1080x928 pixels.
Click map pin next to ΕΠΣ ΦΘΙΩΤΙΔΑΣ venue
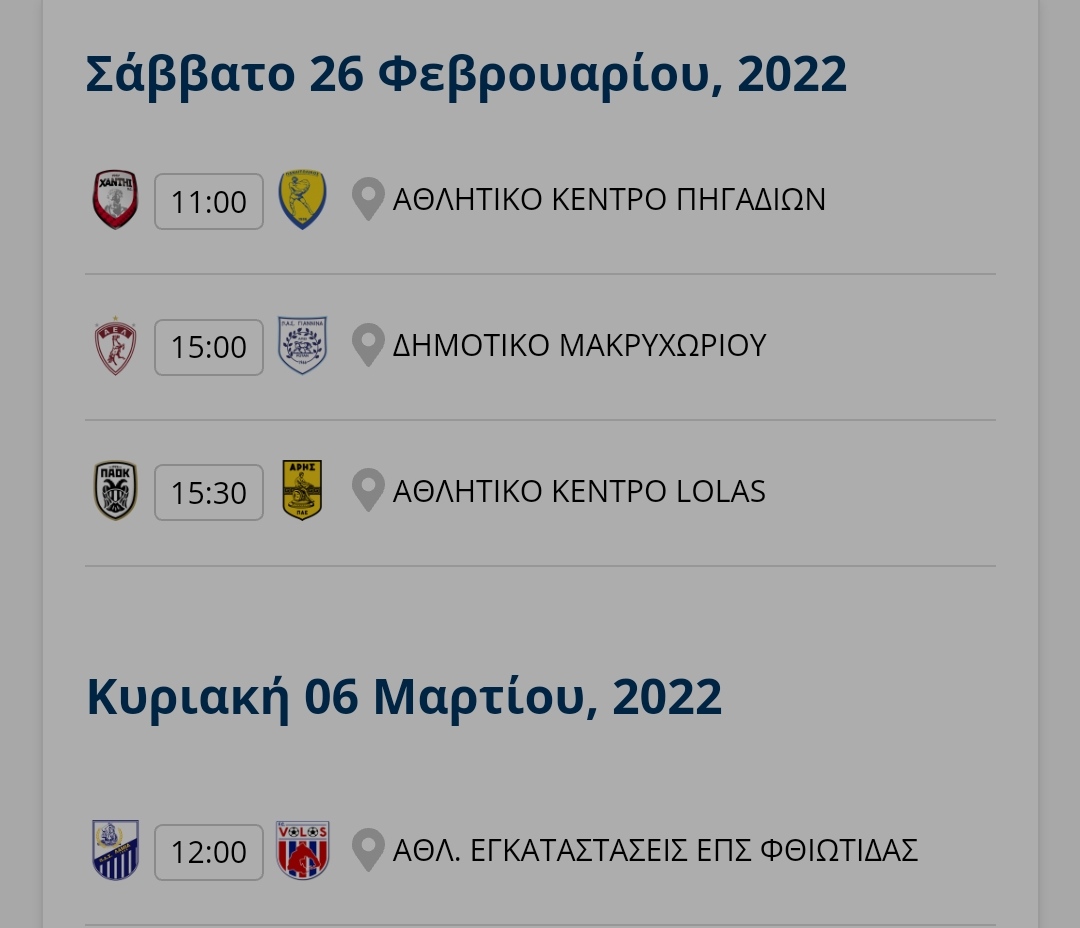pyautogui.click(x=368, y=849)
